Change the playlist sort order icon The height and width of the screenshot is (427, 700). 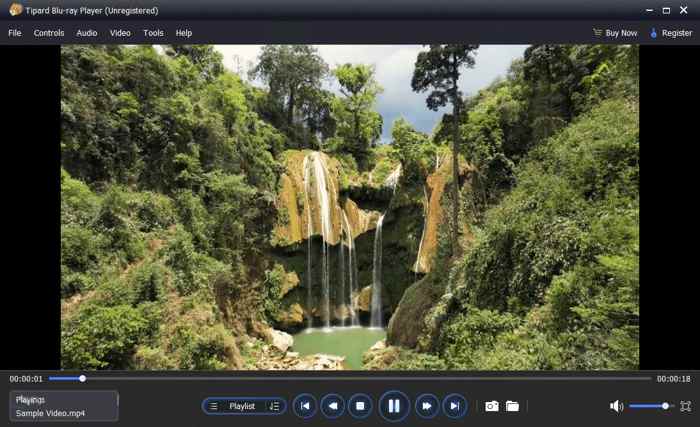click(274, 406)
